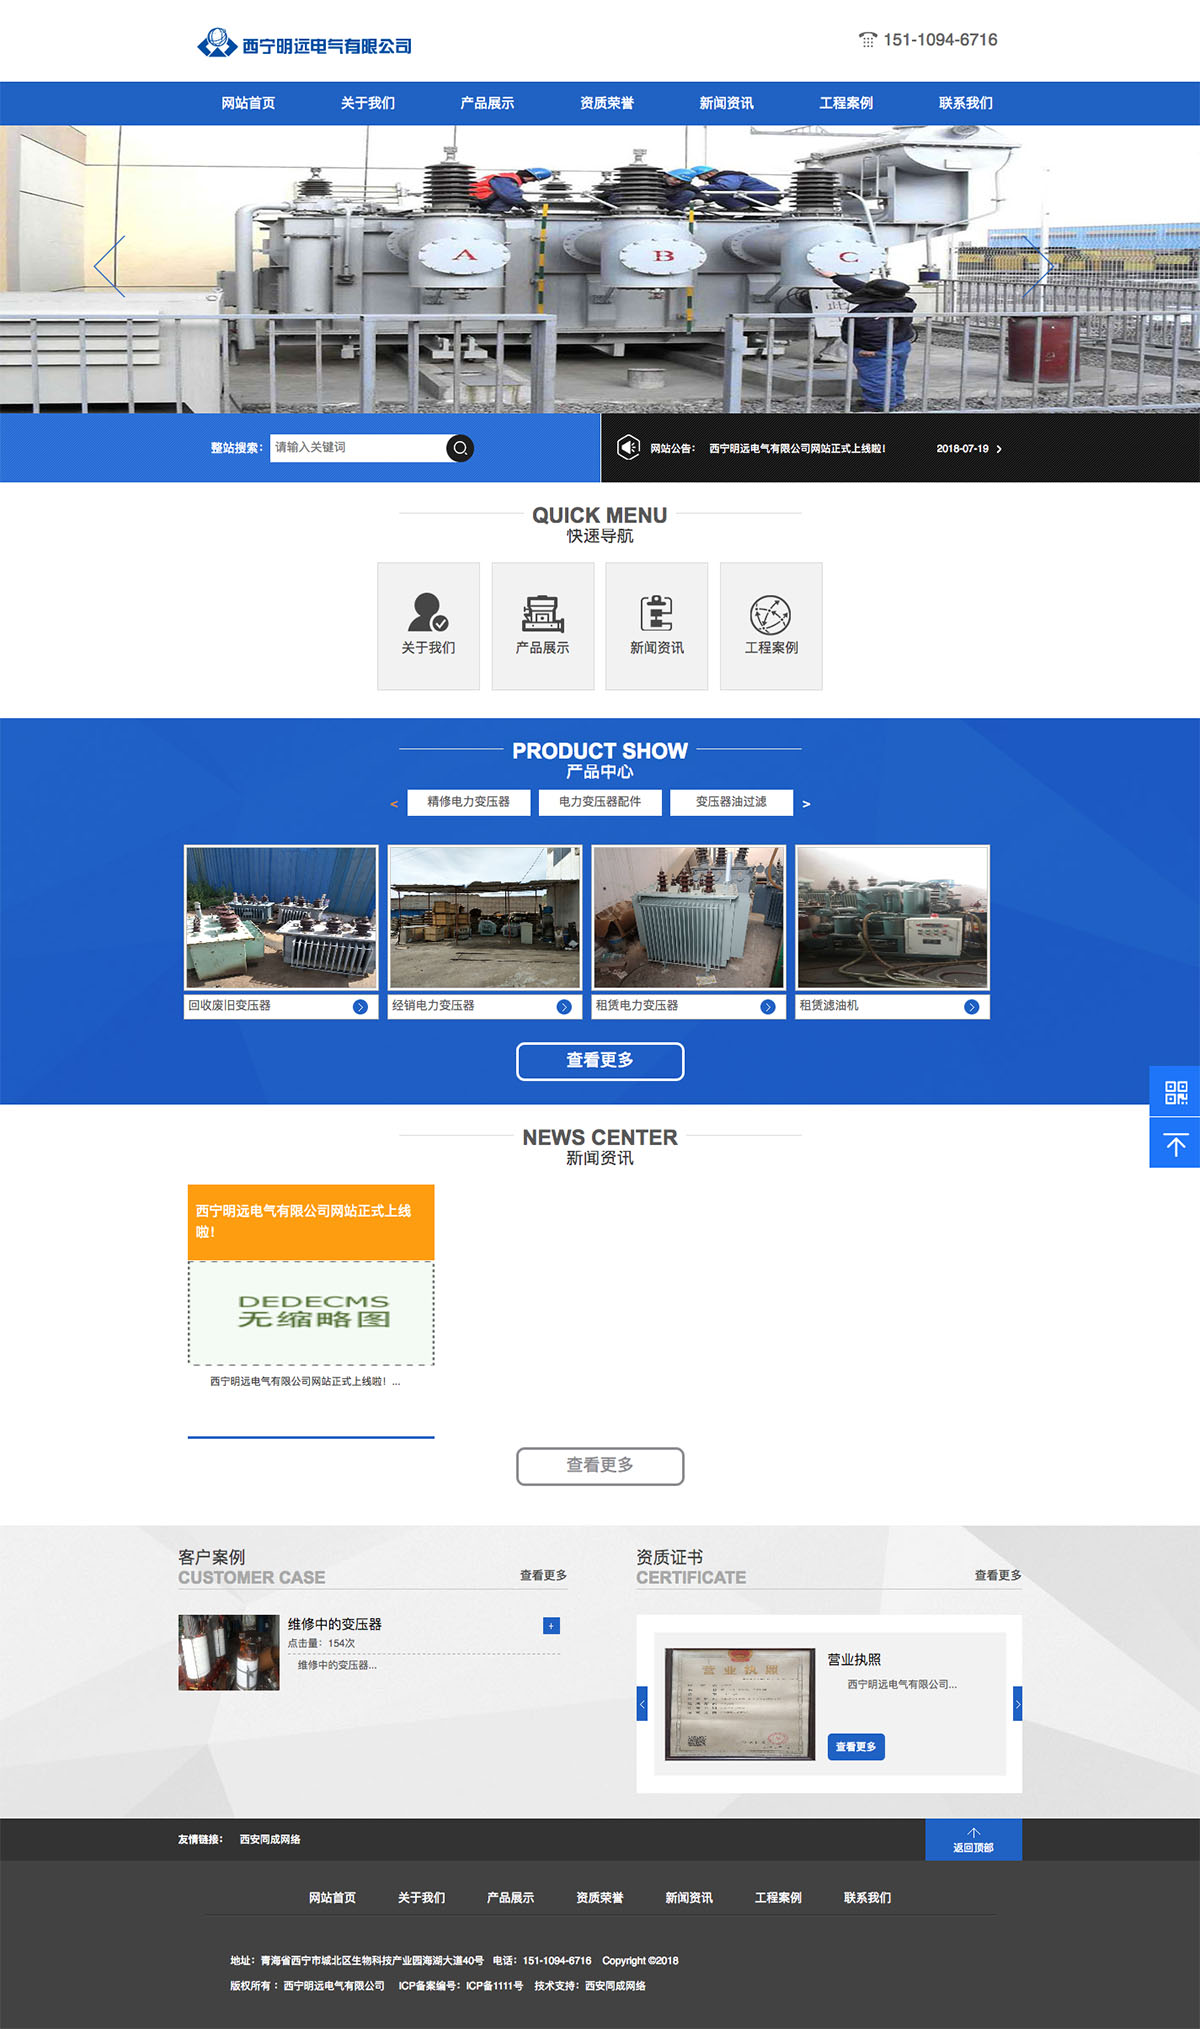Click the company logo in the header
This screenshot has width=1200, height=2029.
coord(304,44)
